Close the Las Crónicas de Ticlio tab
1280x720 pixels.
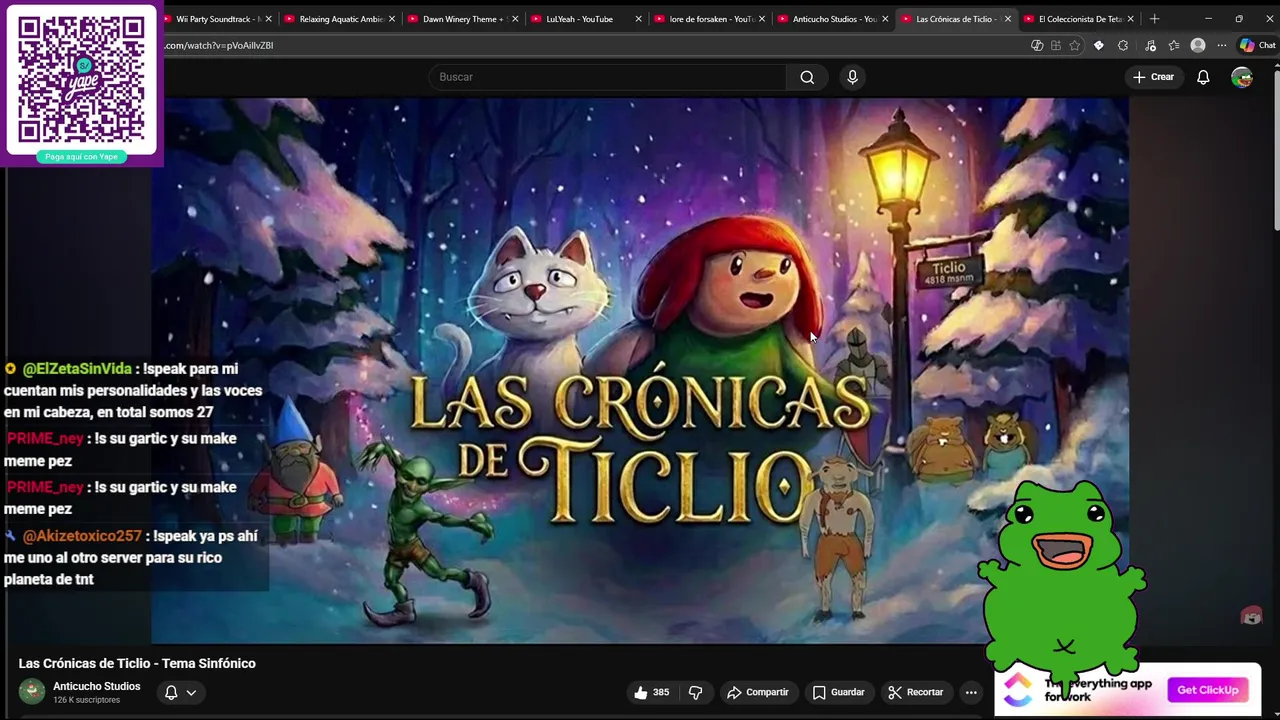[1008, 19]
